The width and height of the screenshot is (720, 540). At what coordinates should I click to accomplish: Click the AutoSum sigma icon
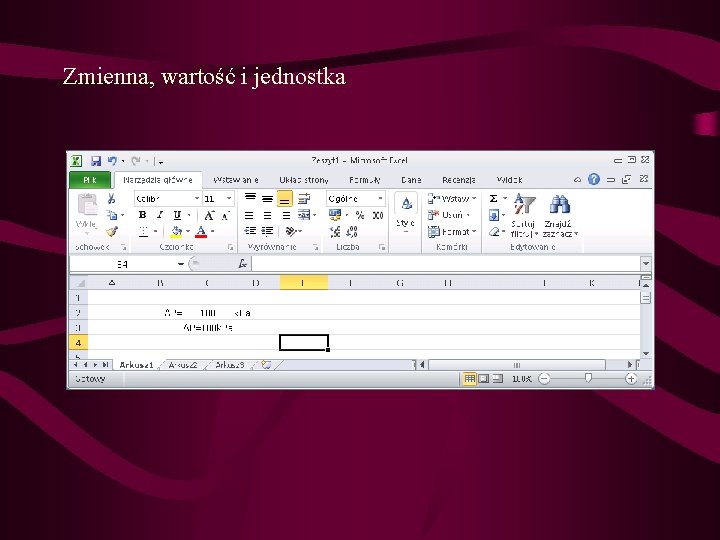click(x=493, y=198)
